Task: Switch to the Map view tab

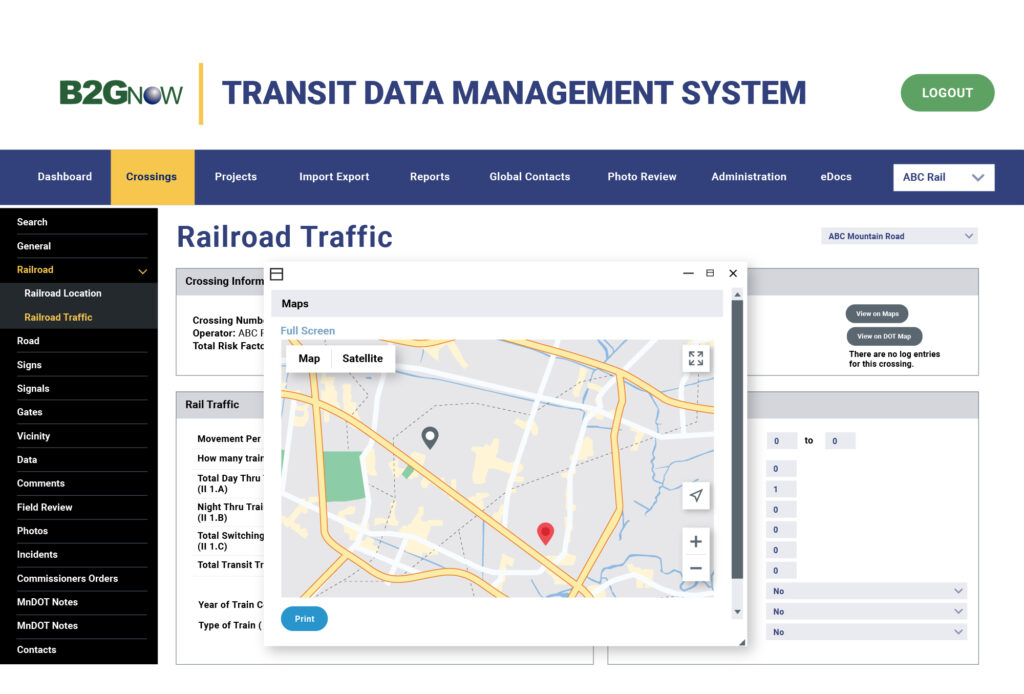Action: (309, 358)
